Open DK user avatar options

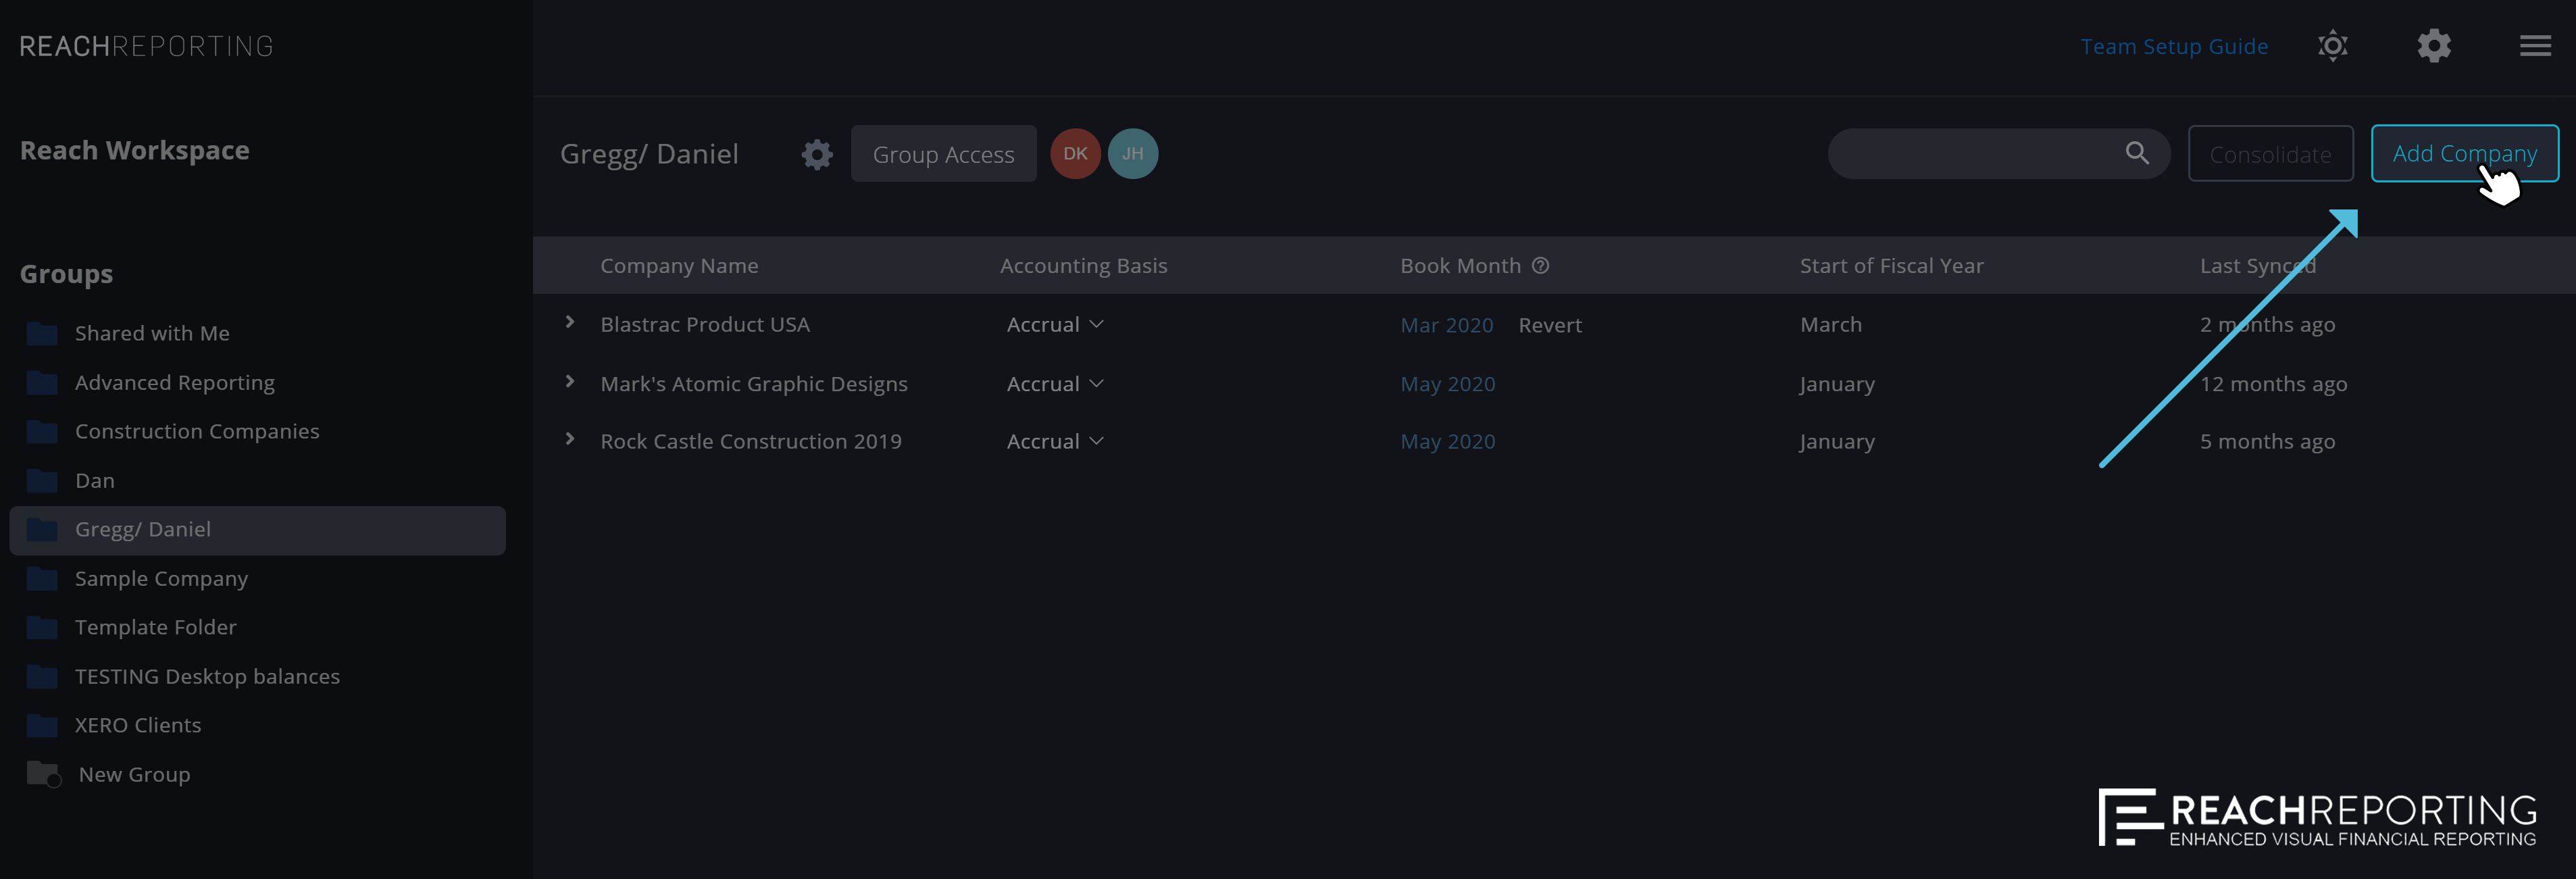(1073, 153)
